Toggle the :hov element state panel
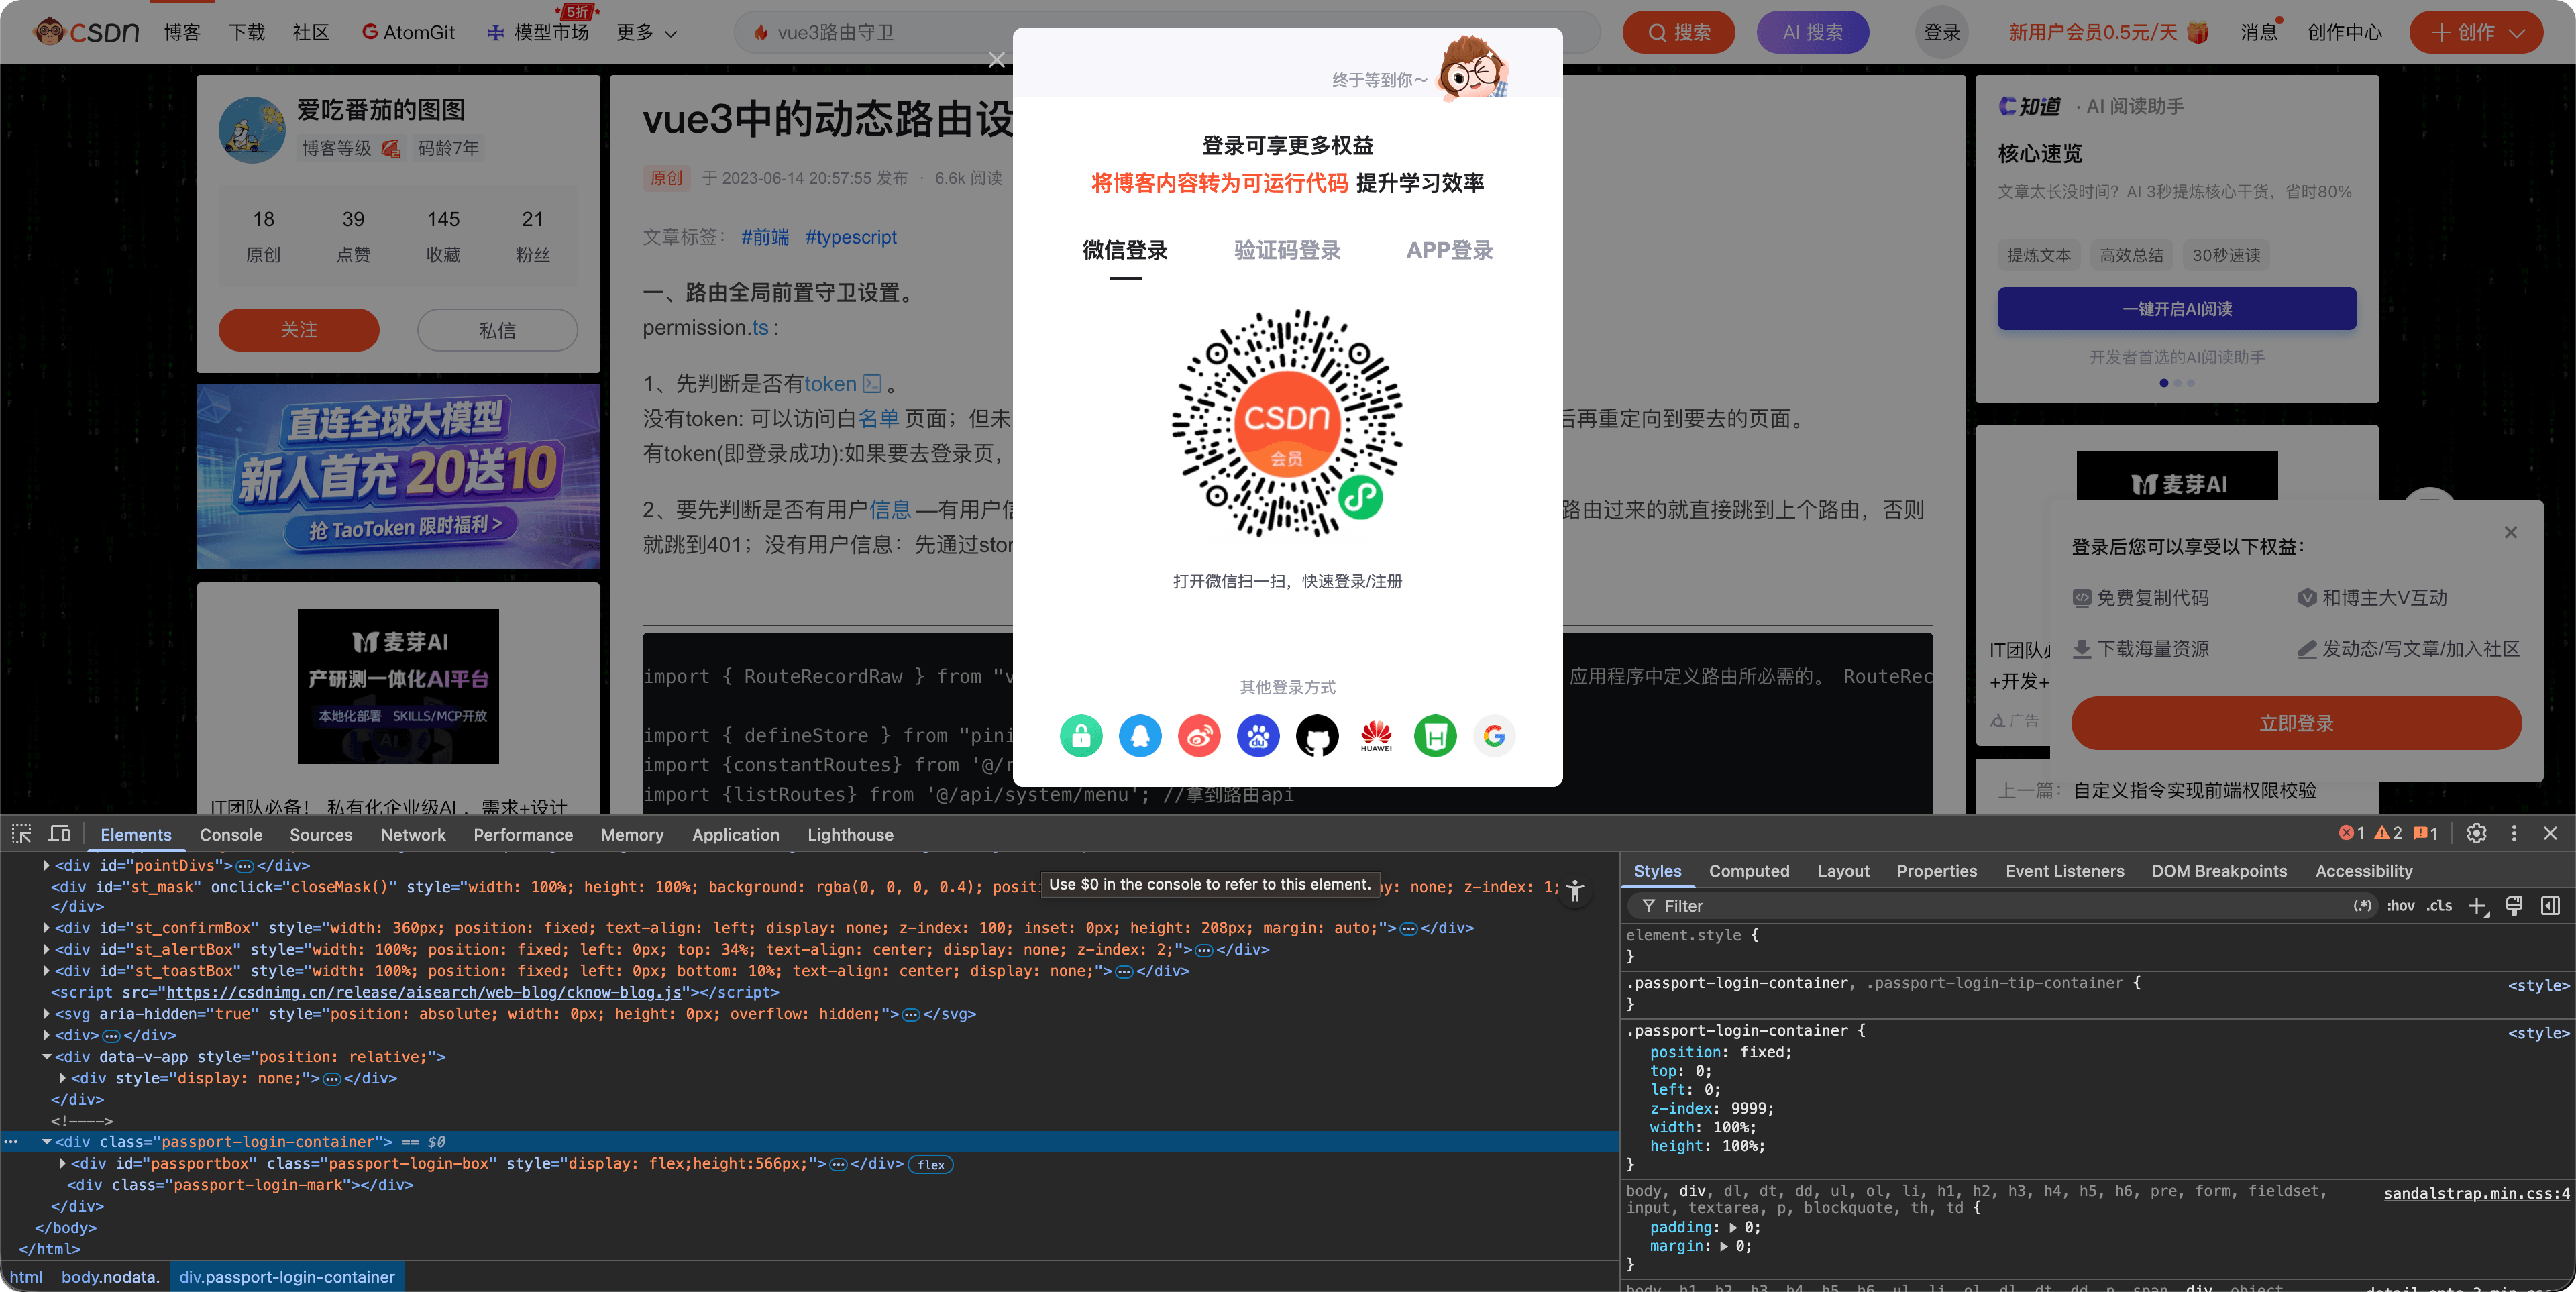Image resolution: width=2576 pixels, height=1292 pixels. click(2400, 906)
